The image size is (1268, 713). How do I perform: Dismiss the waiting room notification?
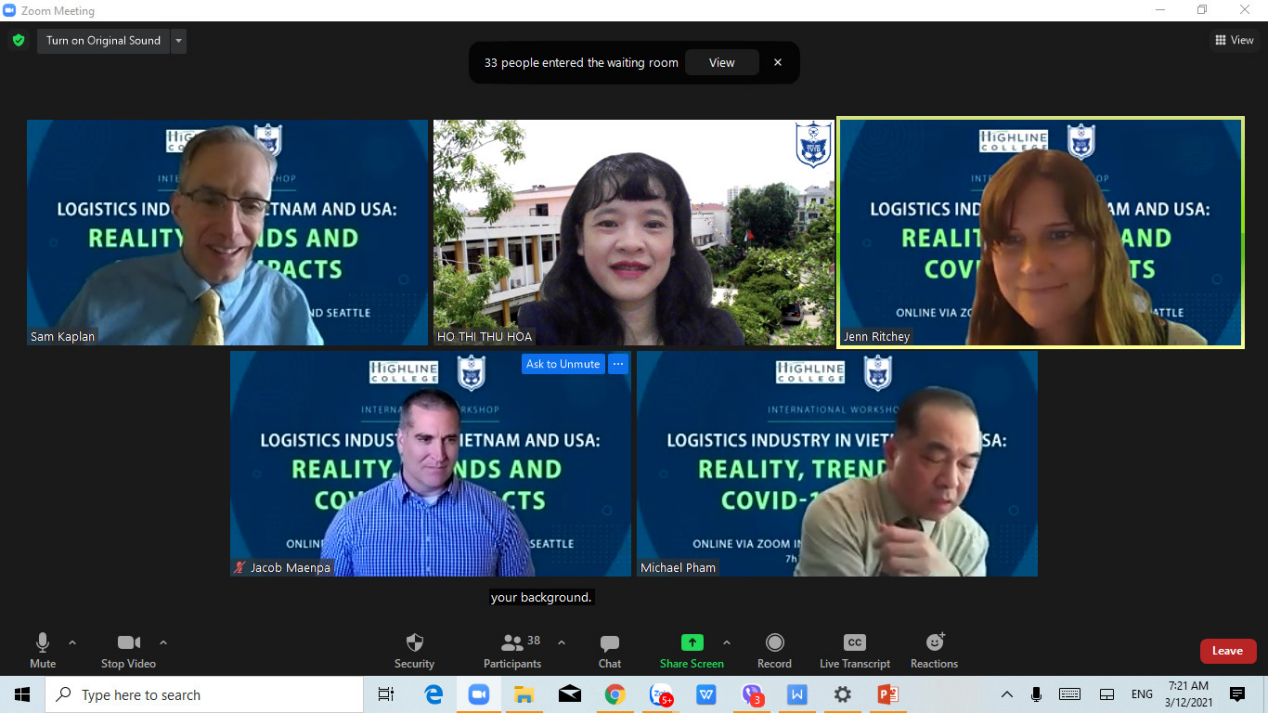click(778, 62)
